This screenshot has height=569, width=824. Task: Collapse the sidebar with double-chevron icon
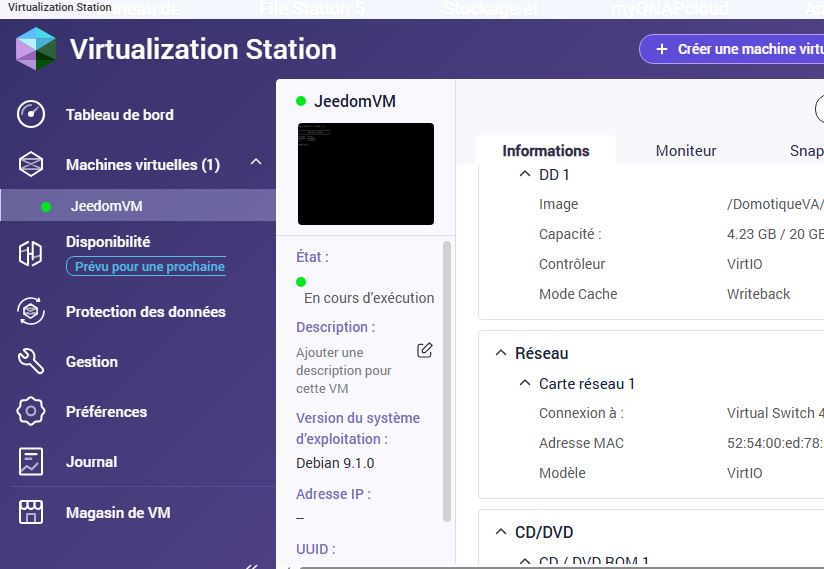(252, 566)
